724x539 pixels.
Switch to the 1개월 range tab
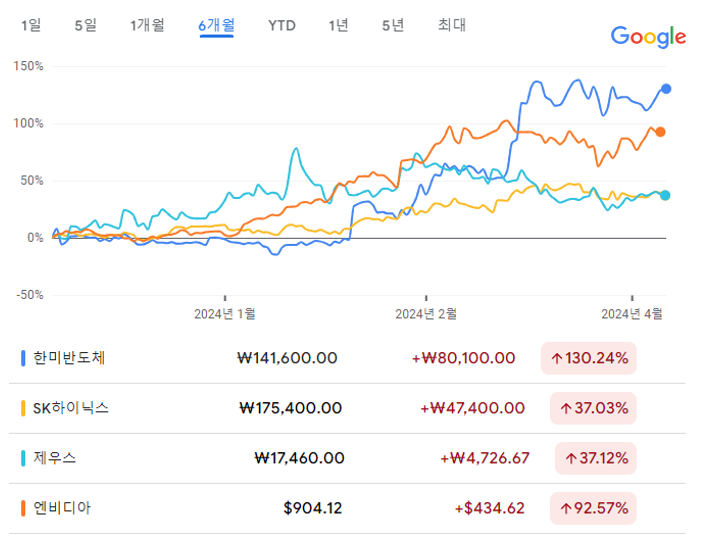coord(147,25)
